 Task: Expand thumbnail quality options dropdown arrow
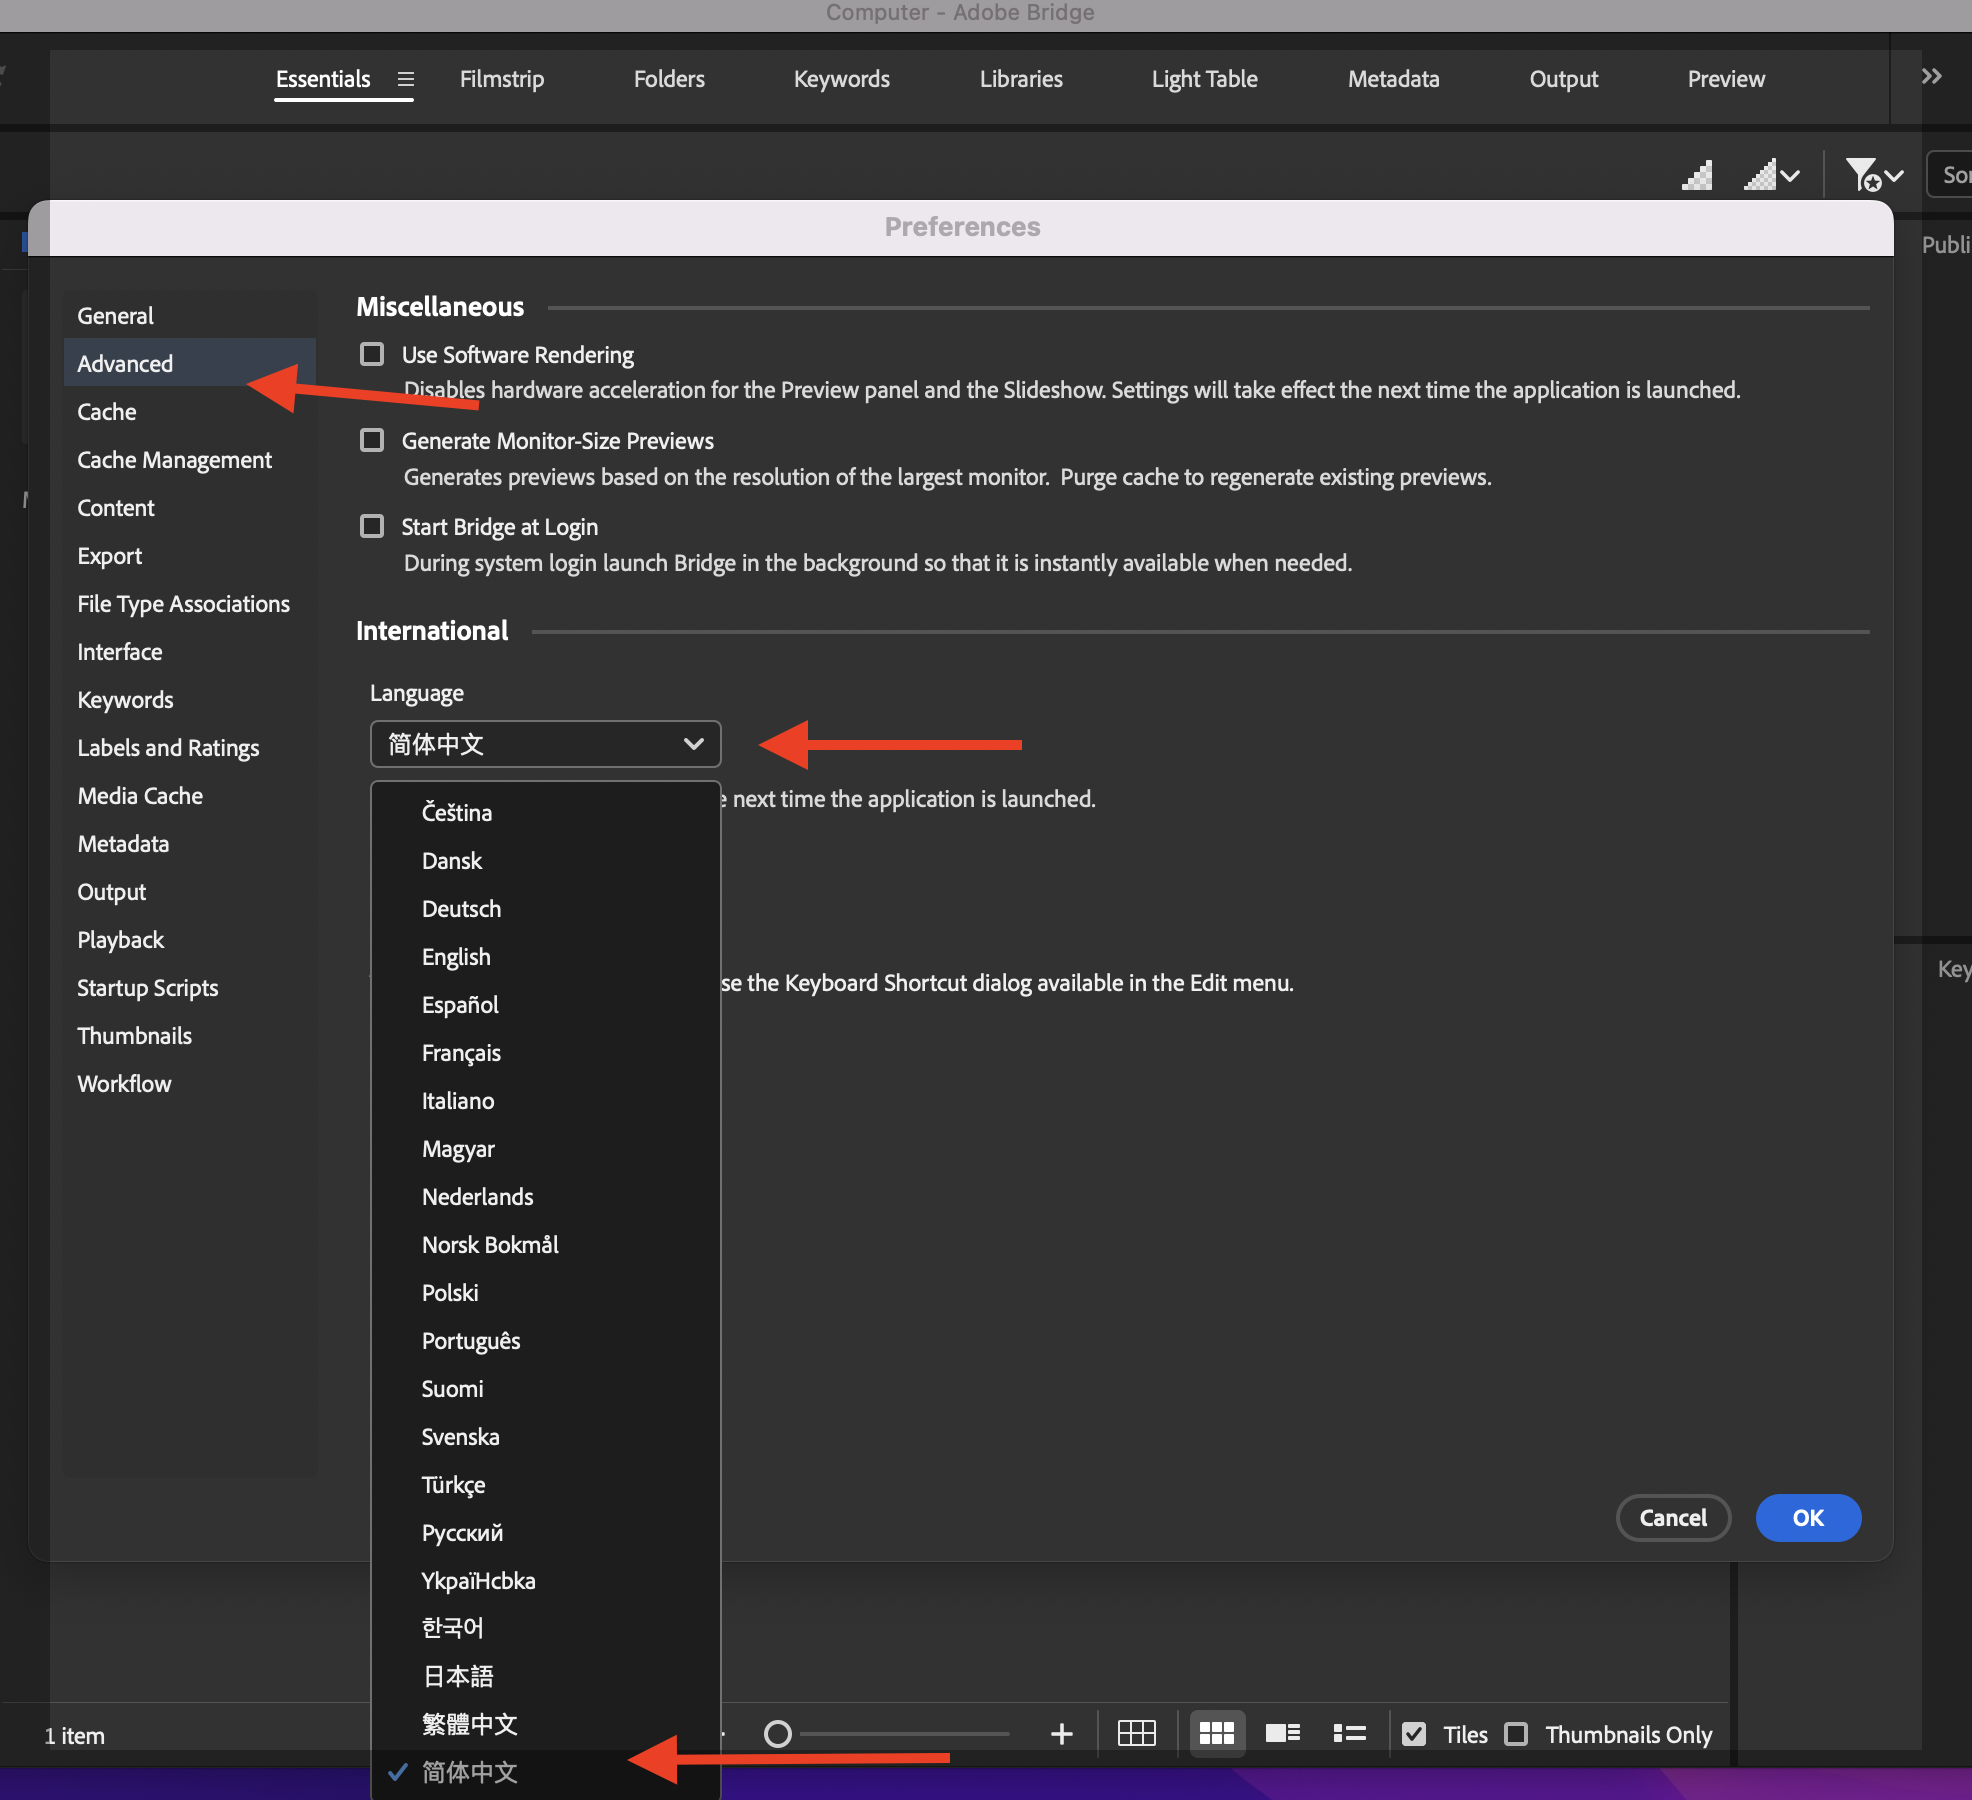(1790, 176)
